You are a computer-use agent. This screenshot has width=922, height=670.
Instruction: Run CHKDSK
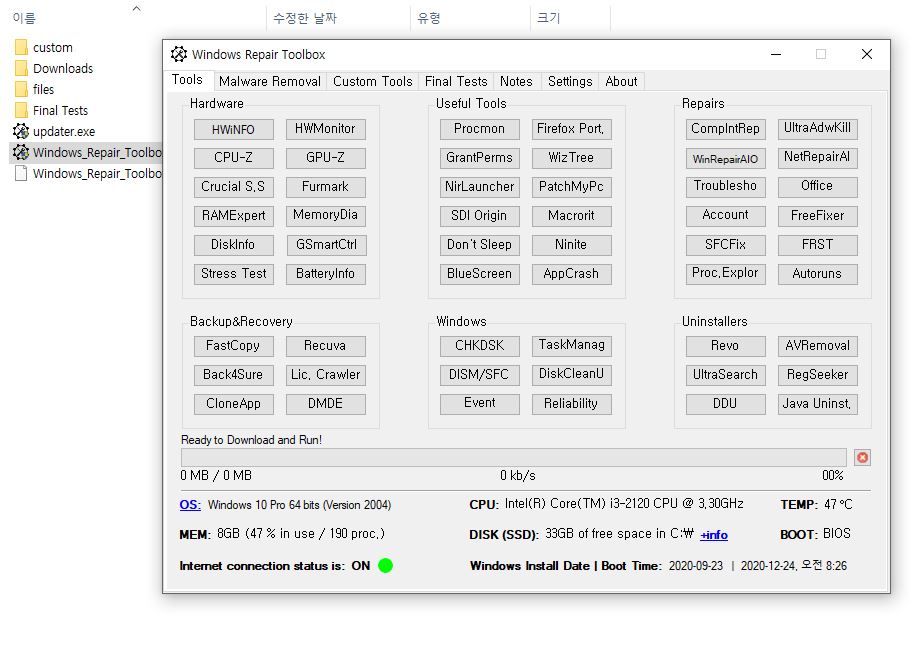[x=480, y=346]
